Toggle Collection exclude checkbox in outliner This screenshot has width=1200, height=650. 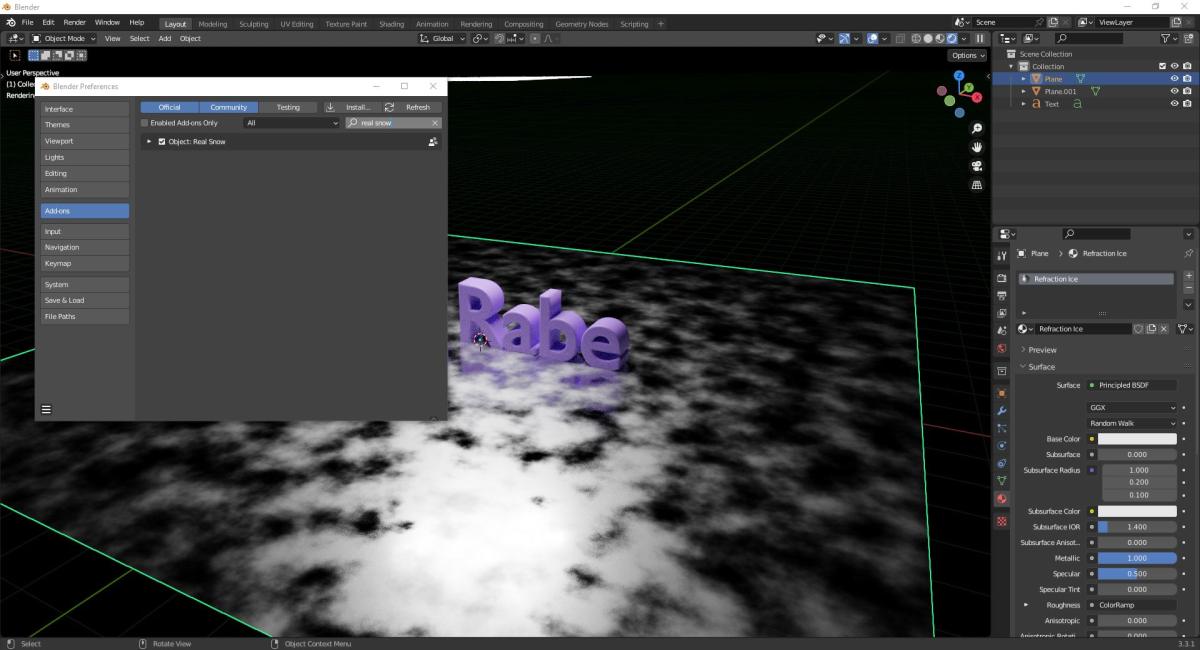click(1162, 66)
